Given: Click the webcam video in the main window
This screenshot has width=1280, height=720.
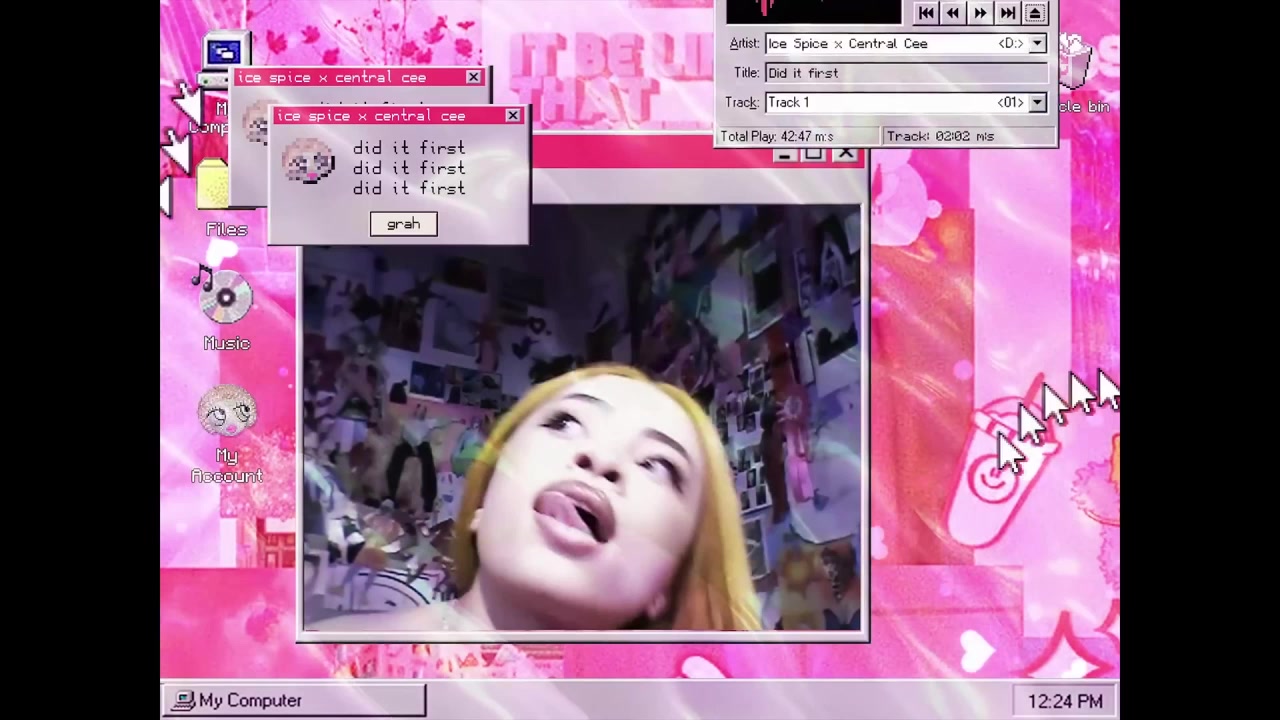Looking at the screenshot, I should pos(581,418).
